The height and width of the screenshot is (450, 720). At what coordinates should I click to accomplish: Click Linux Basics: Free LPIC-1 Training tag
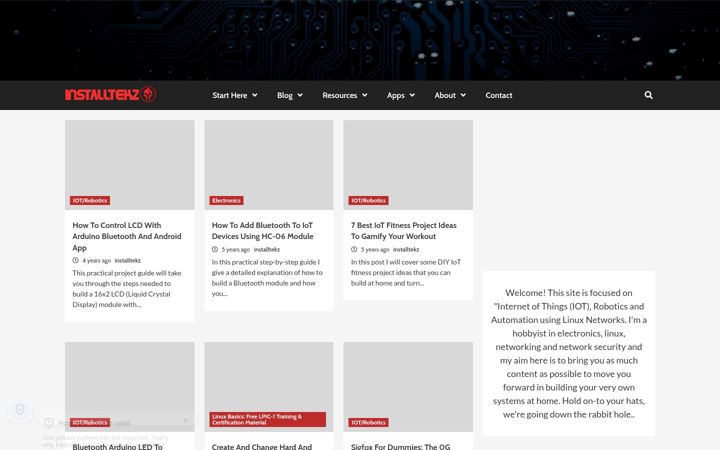pos(268,419)
